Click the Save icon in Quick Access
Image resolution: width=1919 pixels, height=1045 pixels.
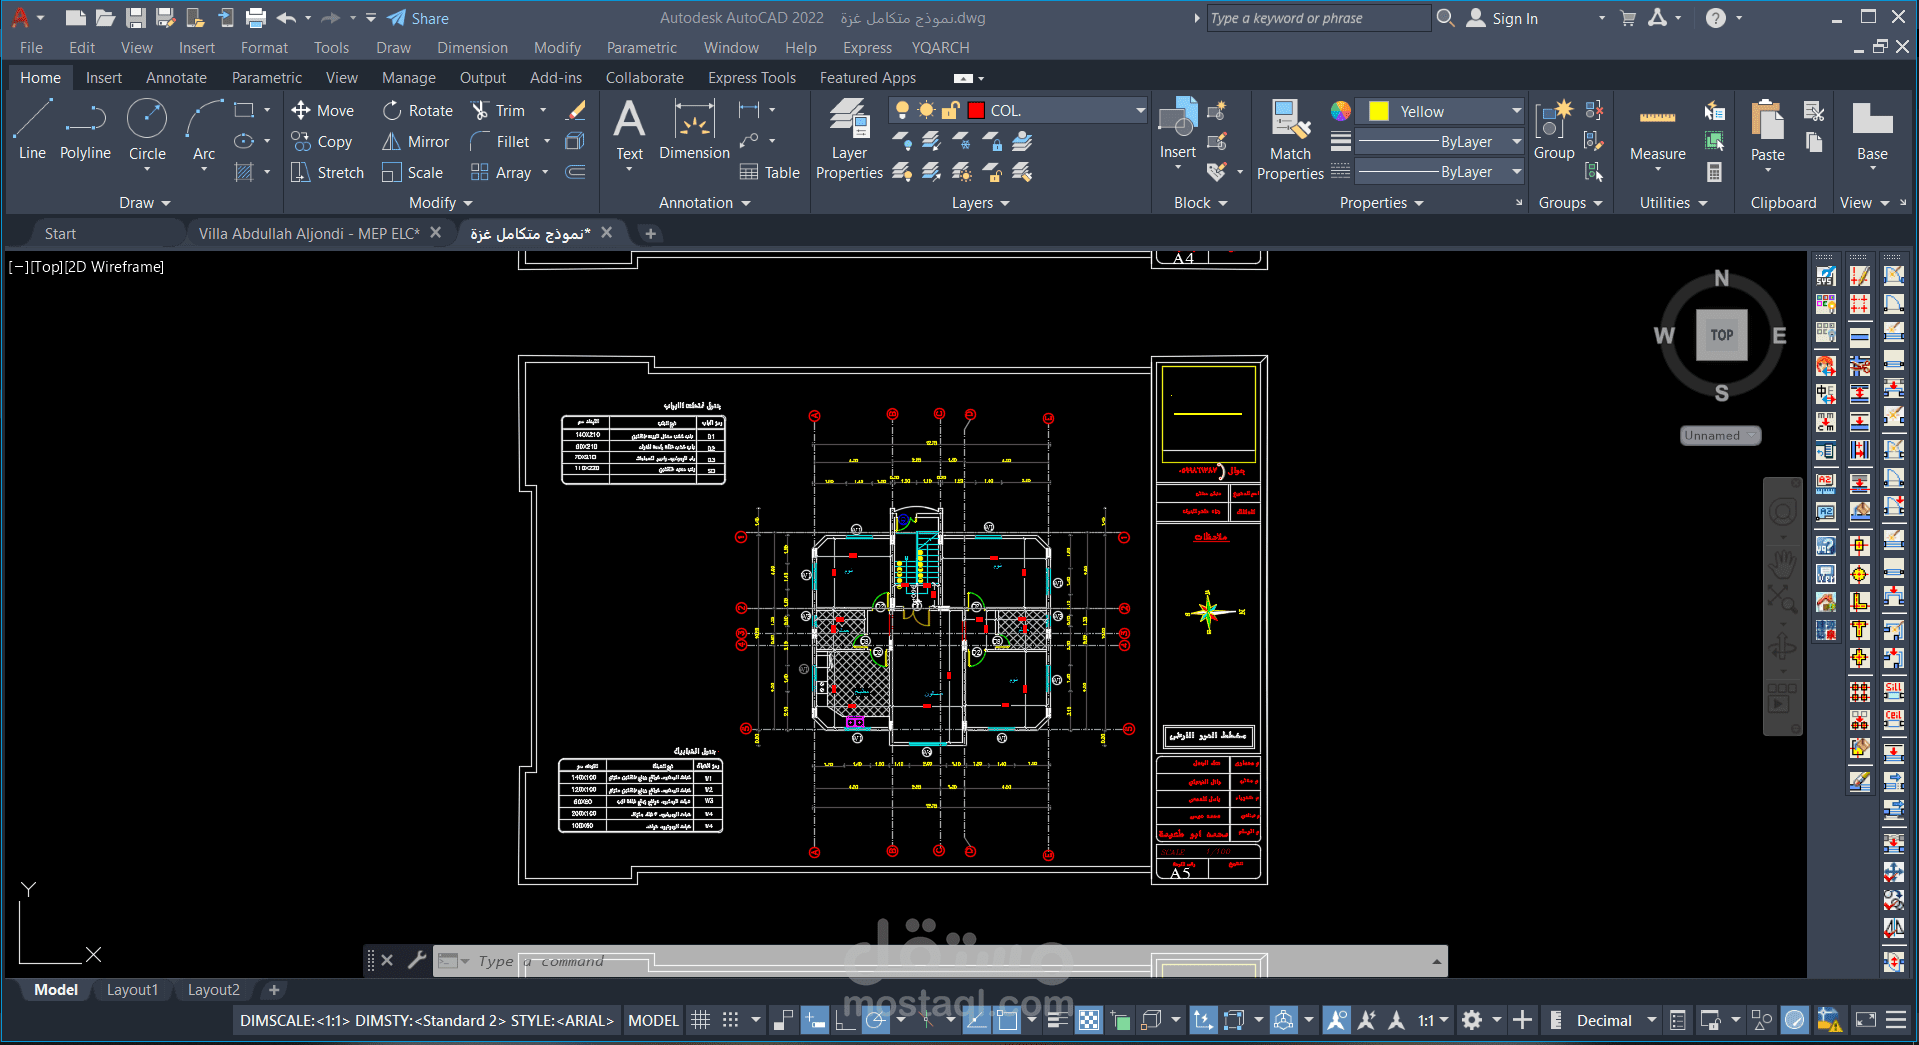coord(136,18)
